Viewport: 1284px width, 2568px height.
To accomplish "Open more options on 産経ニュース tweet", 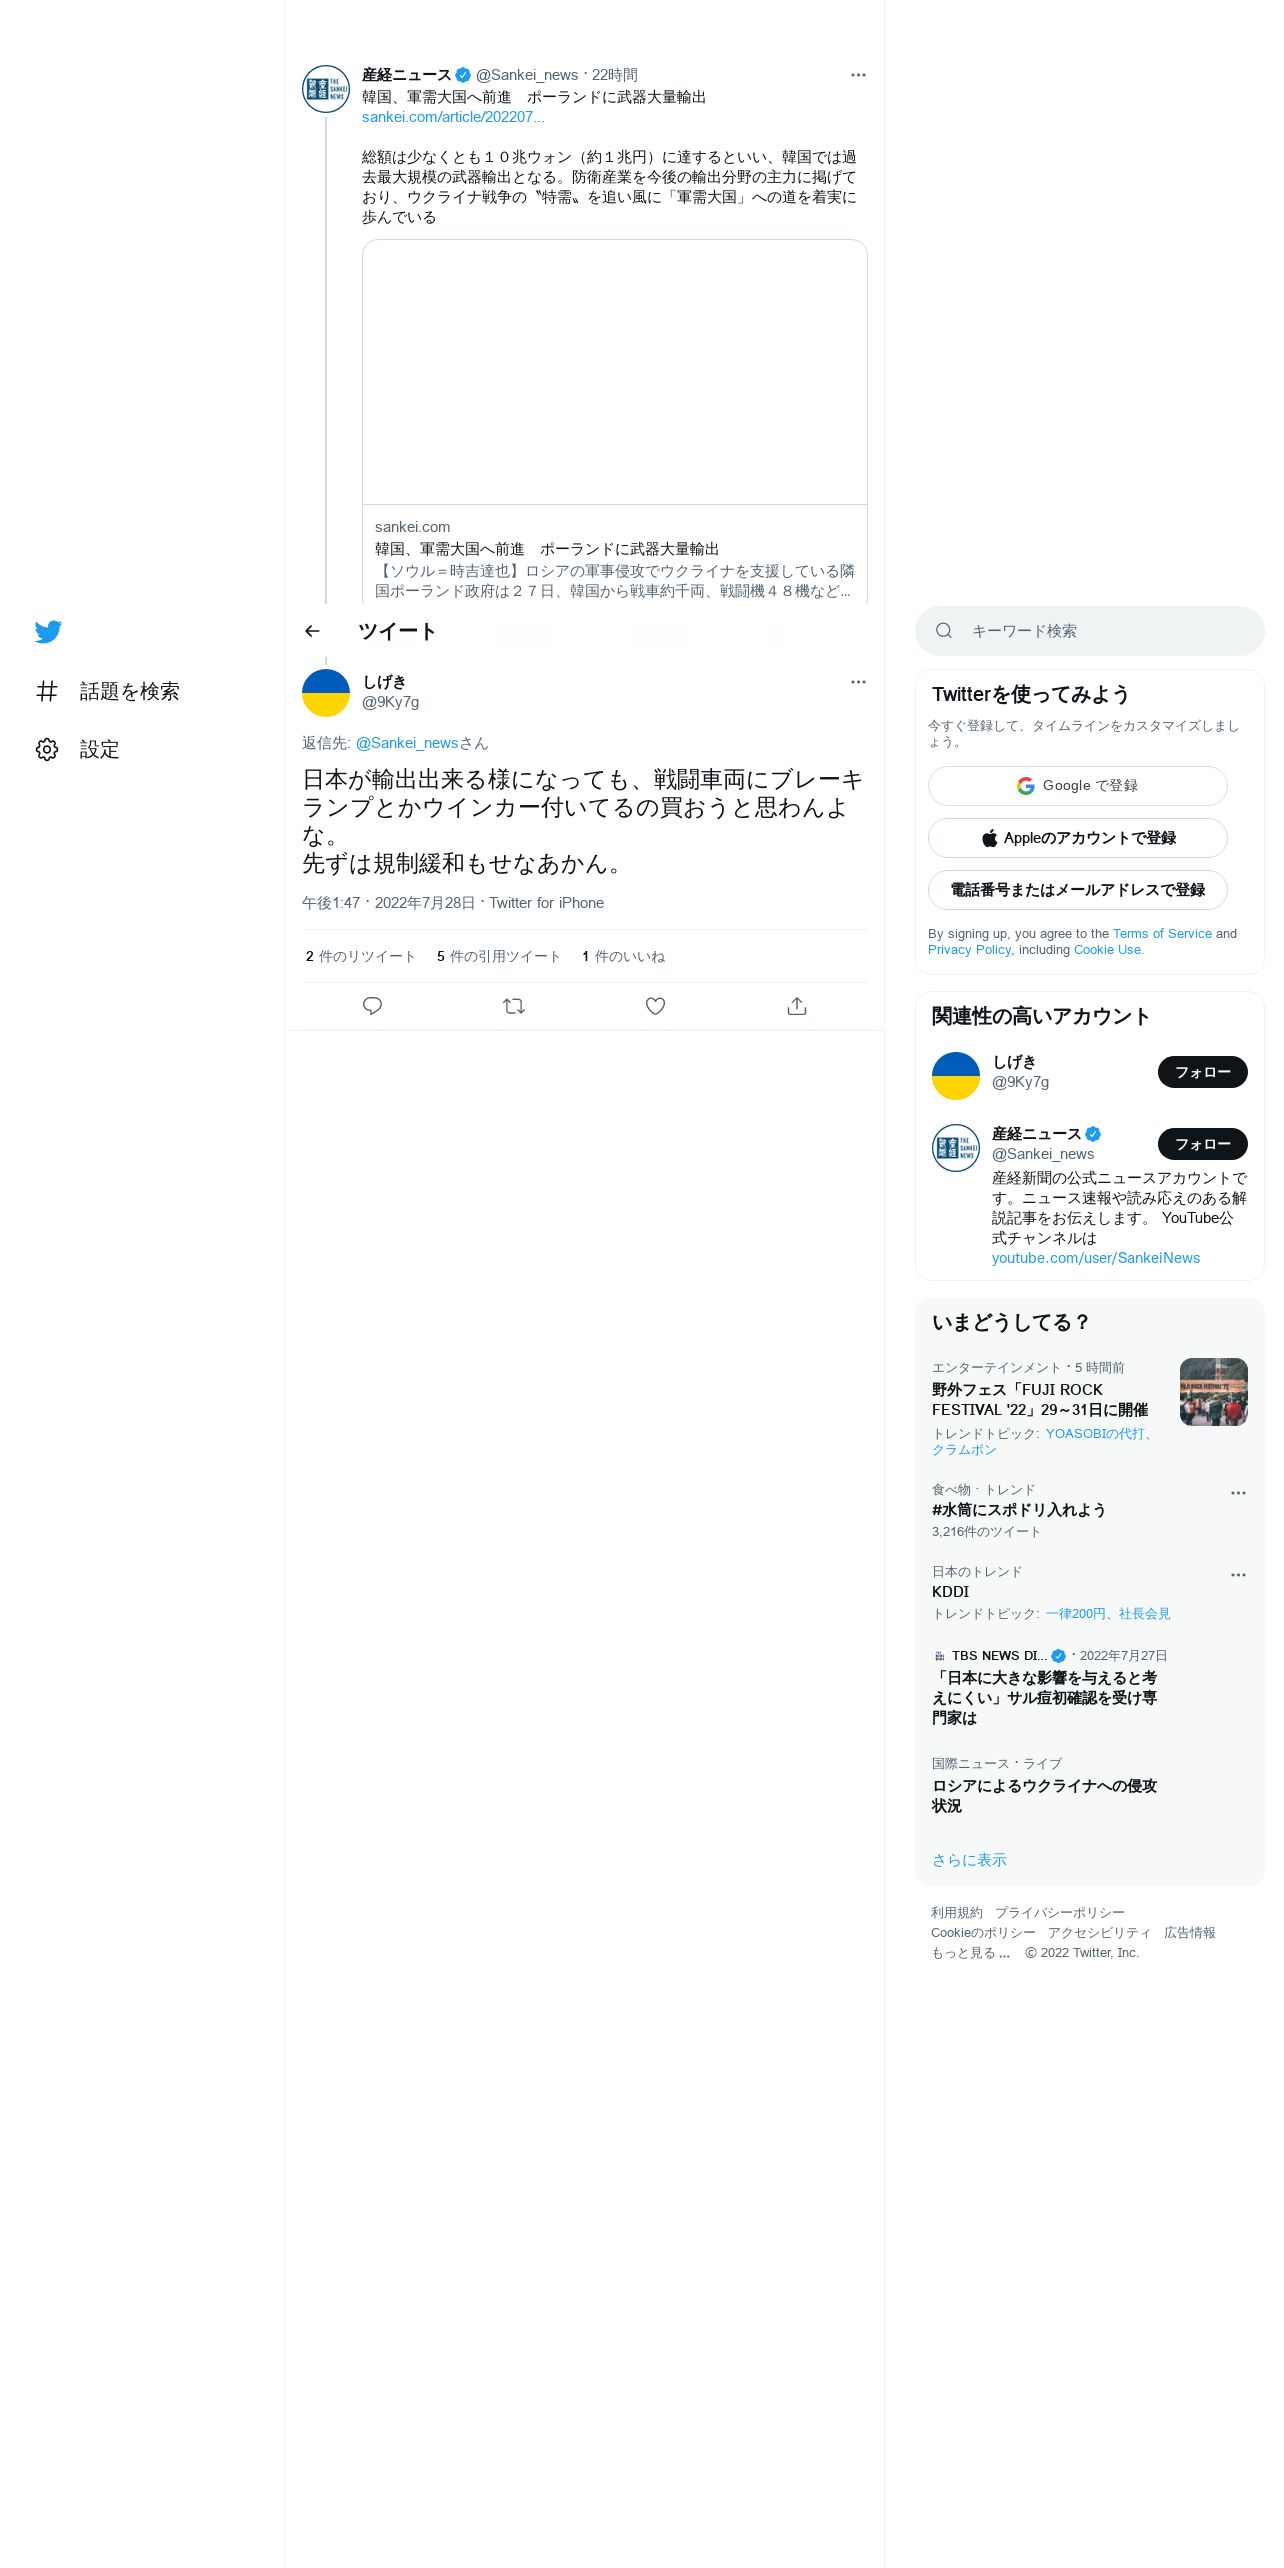I will click(x=858, y=75).
